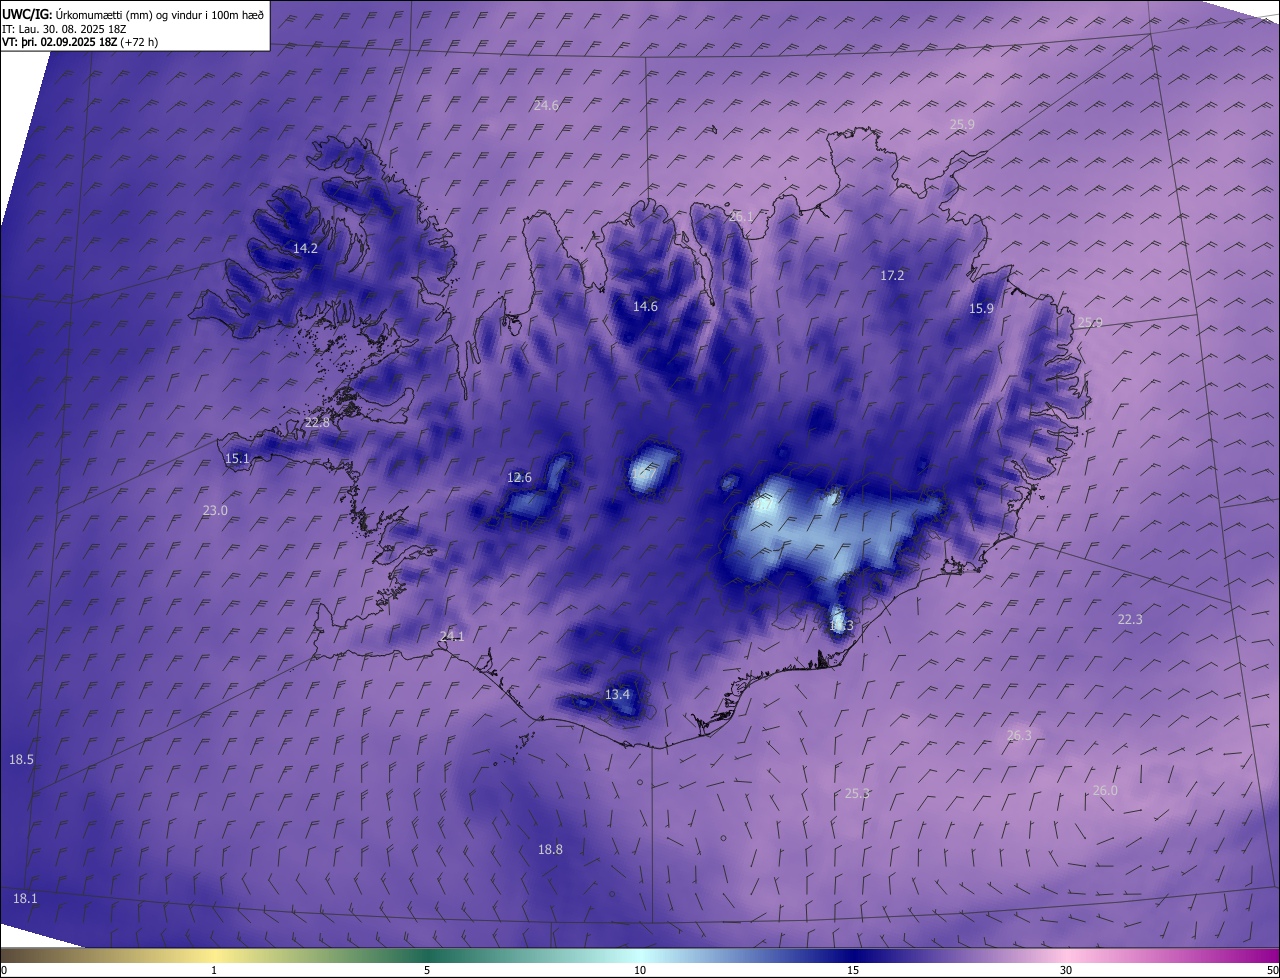This screenshot has width=1280, height=978.
Task: Click the 25.3 value label on the map
Action: click(857, 793)
